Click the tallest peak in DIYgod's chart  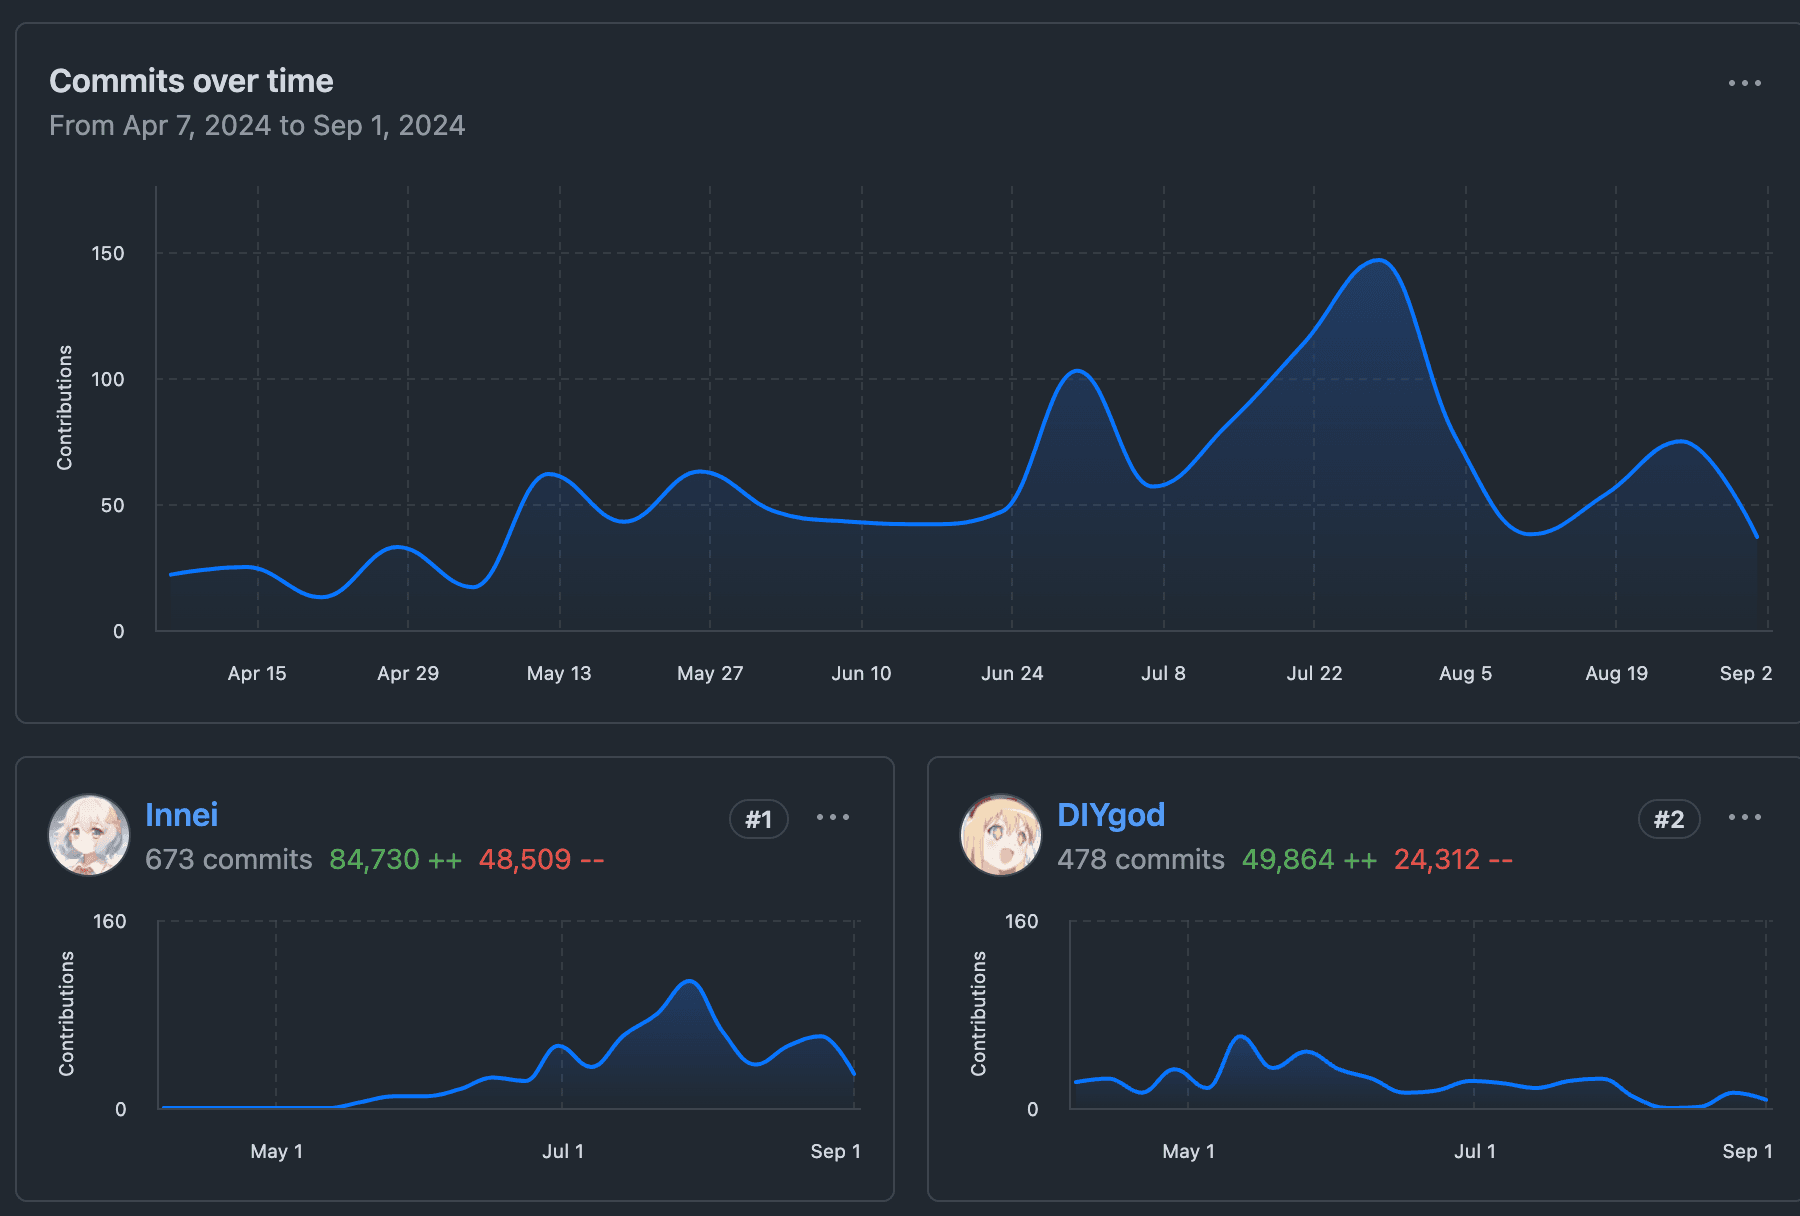pyautogui.click(x=1241, y=1037)
